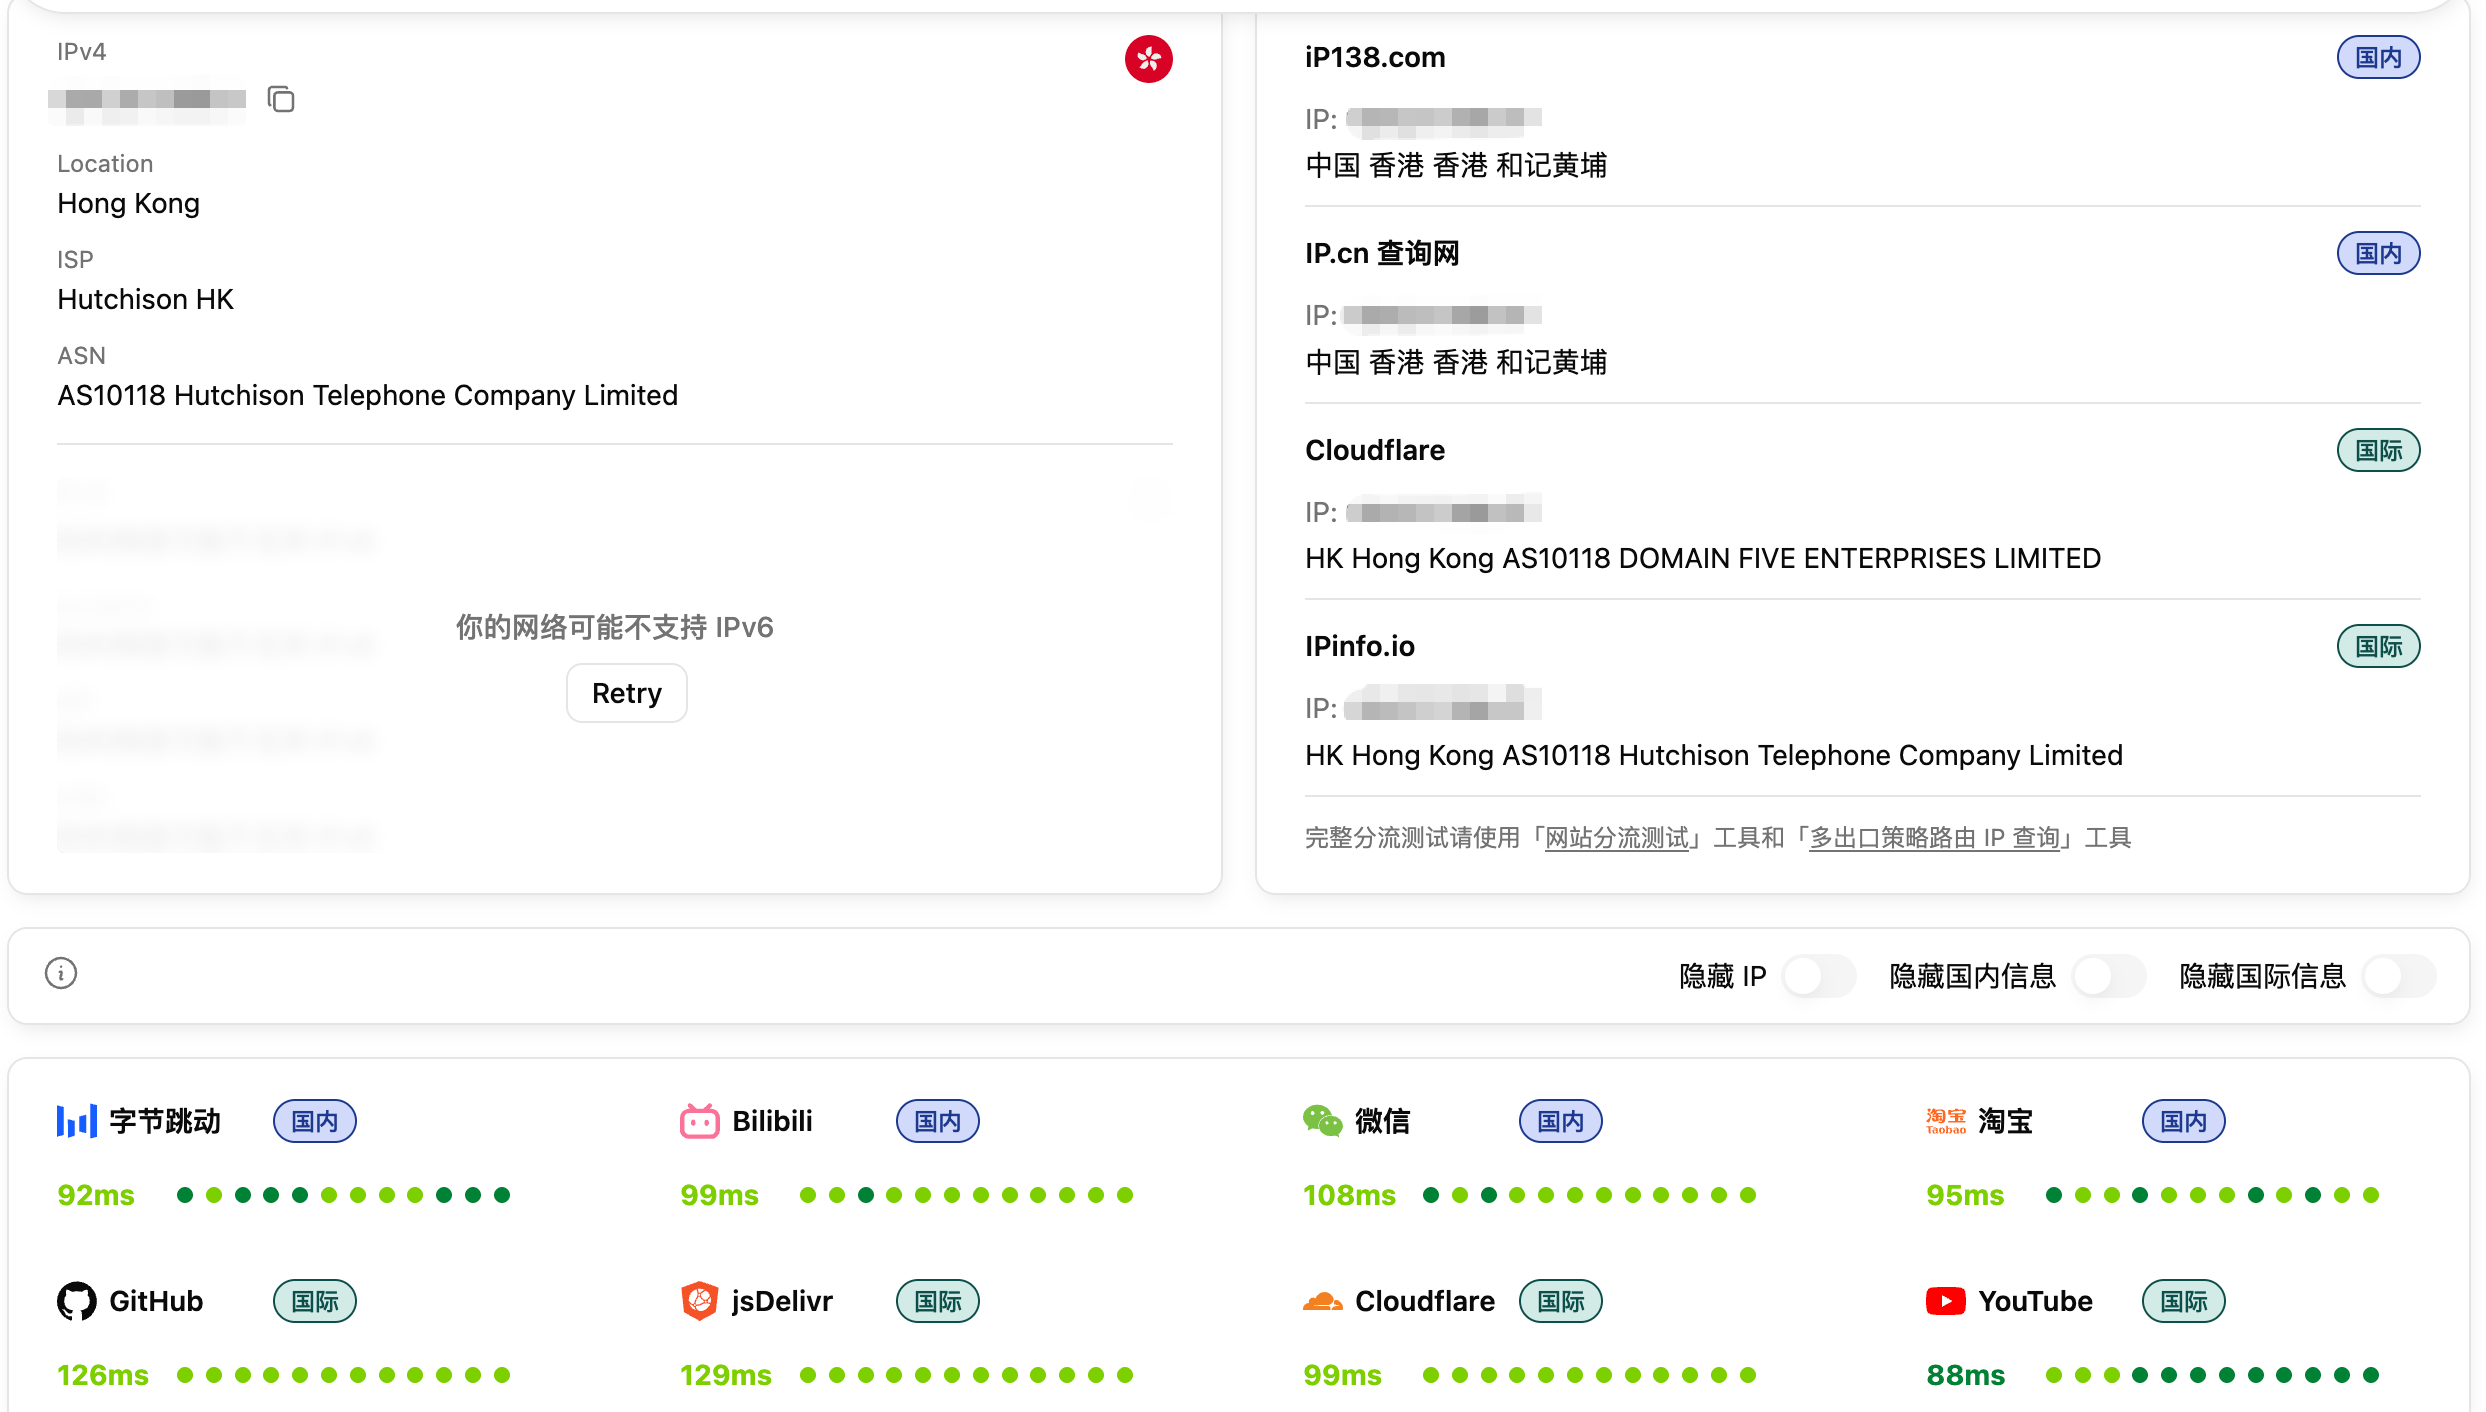
Task: Click the 你的网络可能不支持 IPv6 message
Action: point(615,627)
